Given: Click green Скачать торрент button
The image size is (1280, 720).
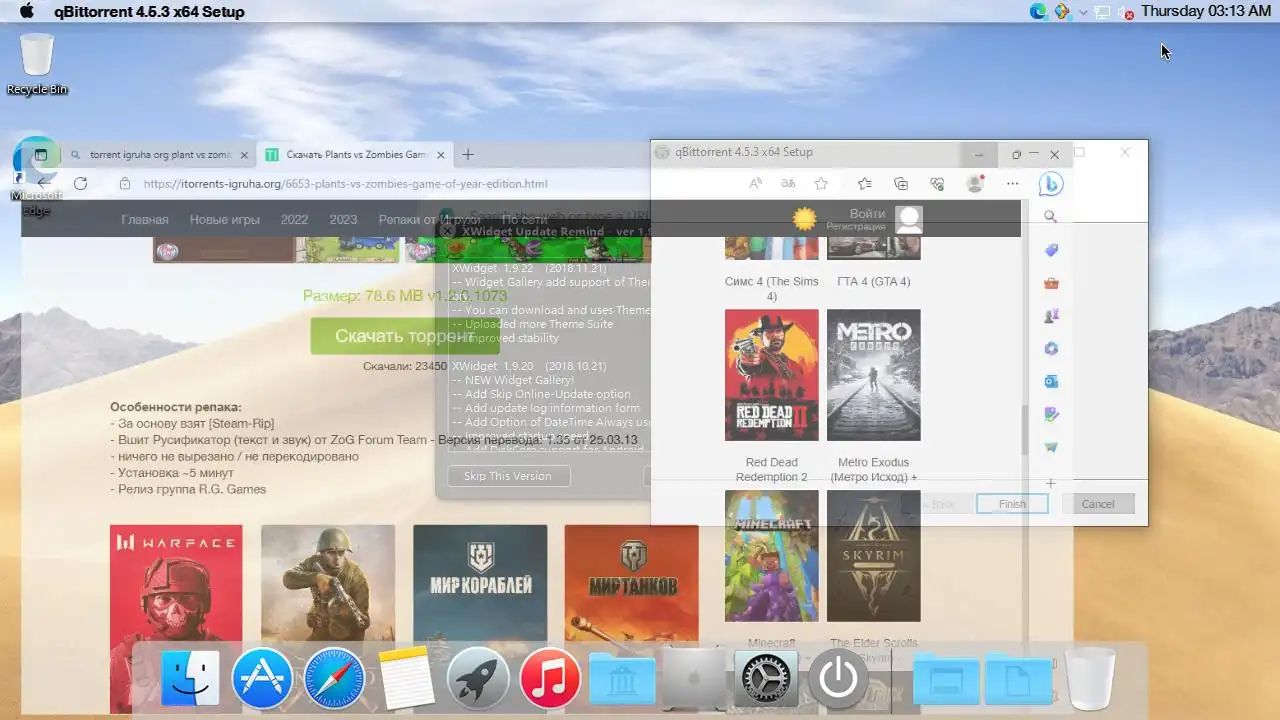Looking at the screenshot, I should point(405,336).
